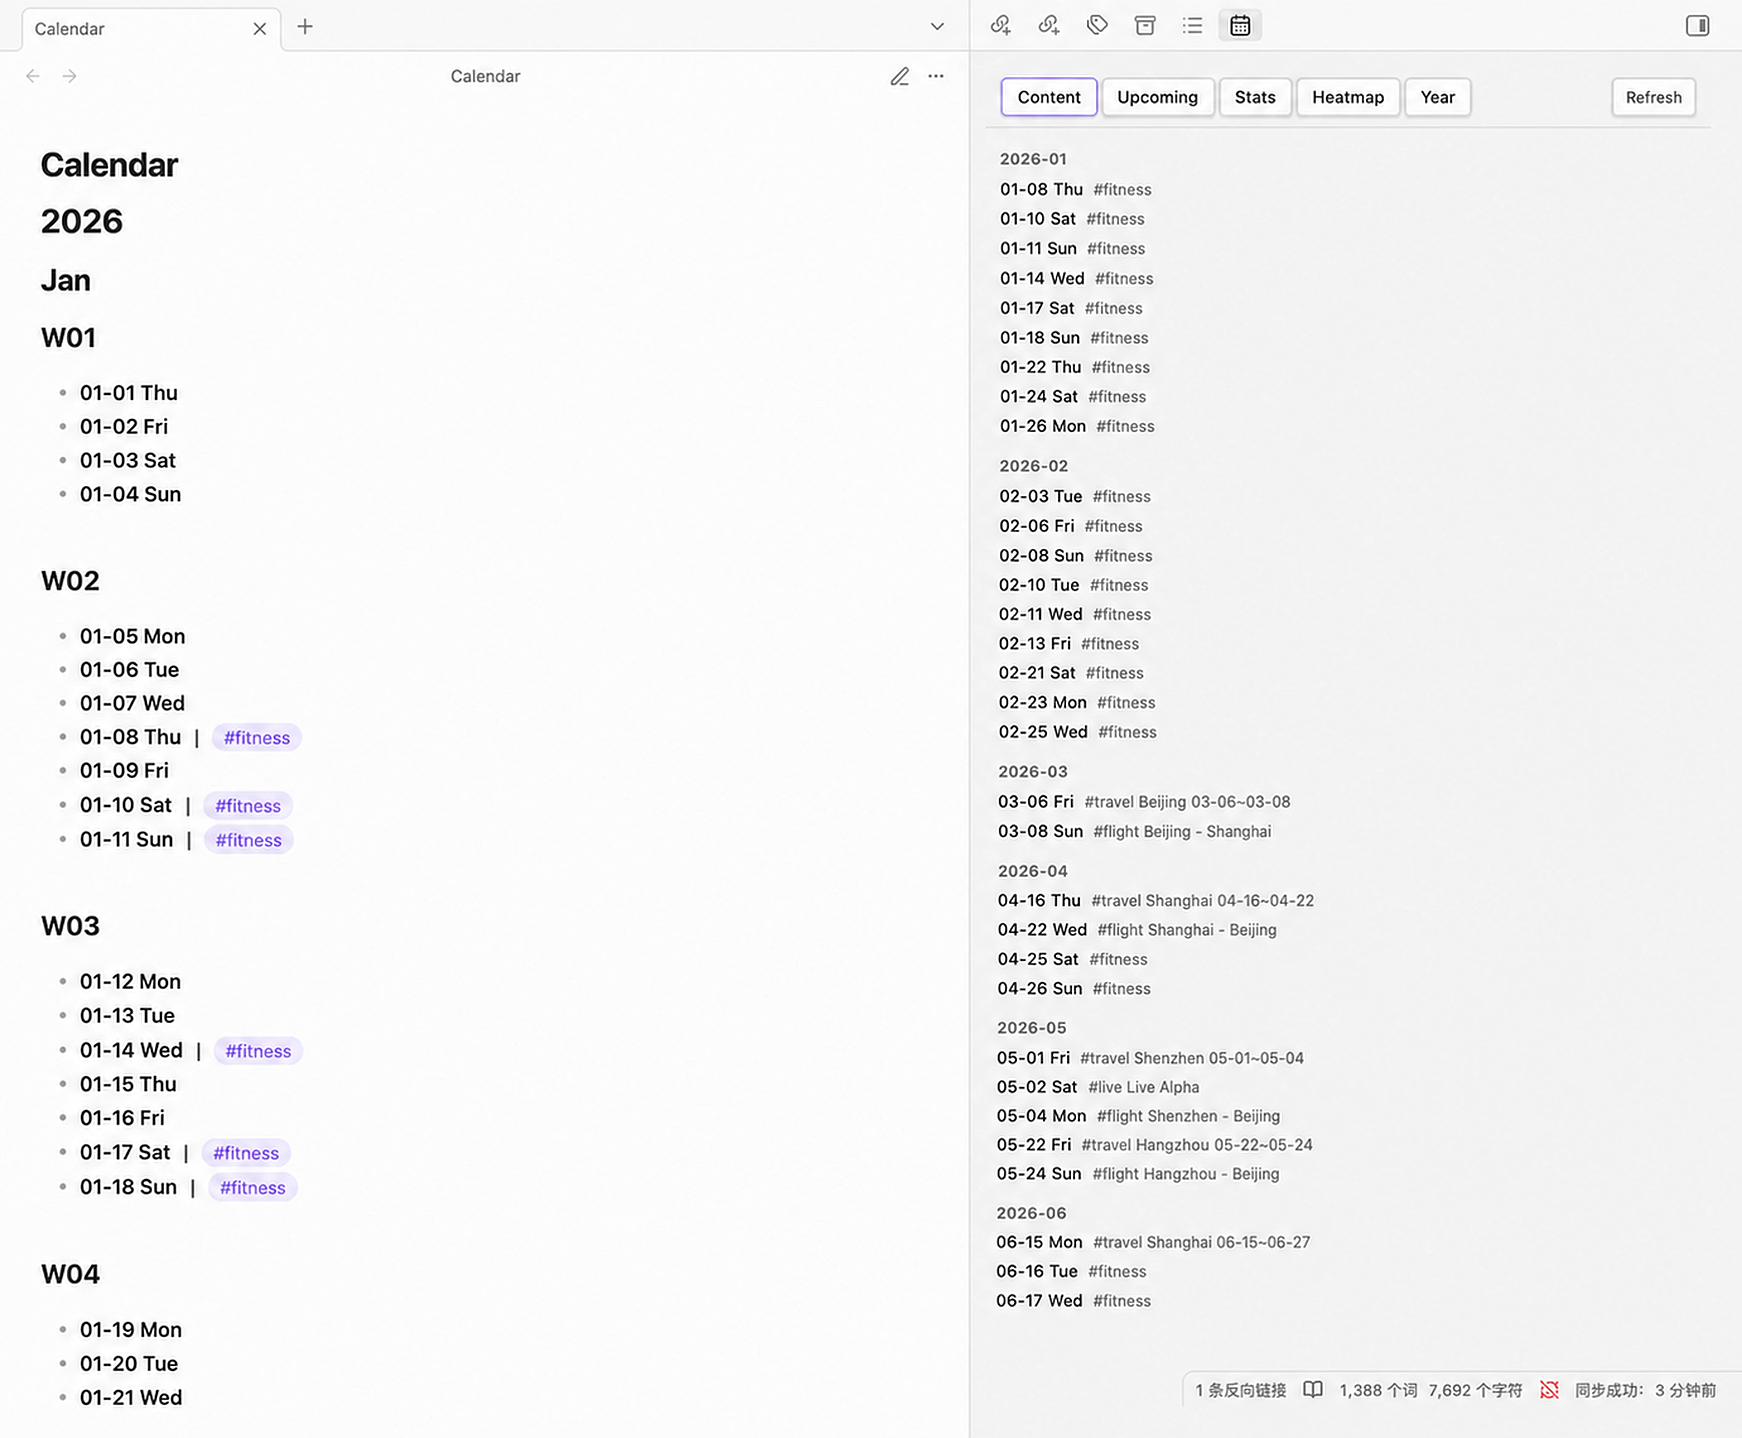Click the 2026-06 month header
1742x1438 pixels.
[x=1031, y=1213]
